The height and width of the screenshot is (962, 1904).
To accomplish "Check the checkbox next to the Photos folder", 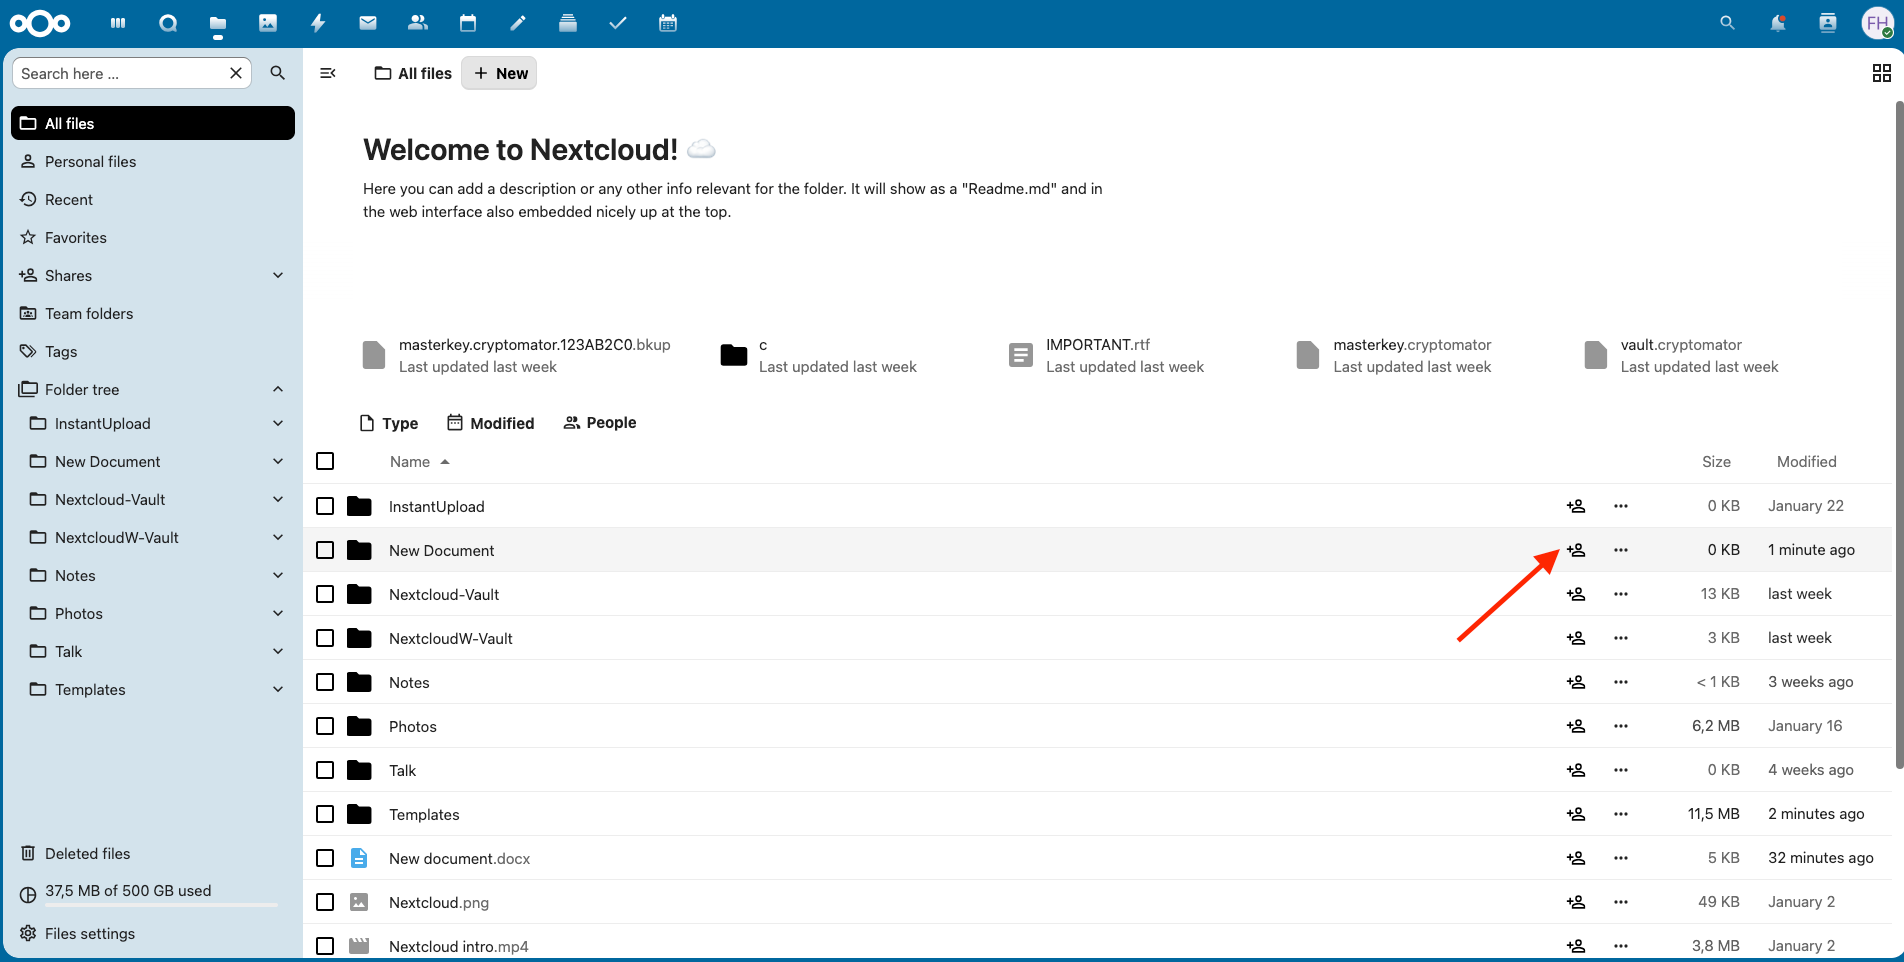I will [325, 726].
